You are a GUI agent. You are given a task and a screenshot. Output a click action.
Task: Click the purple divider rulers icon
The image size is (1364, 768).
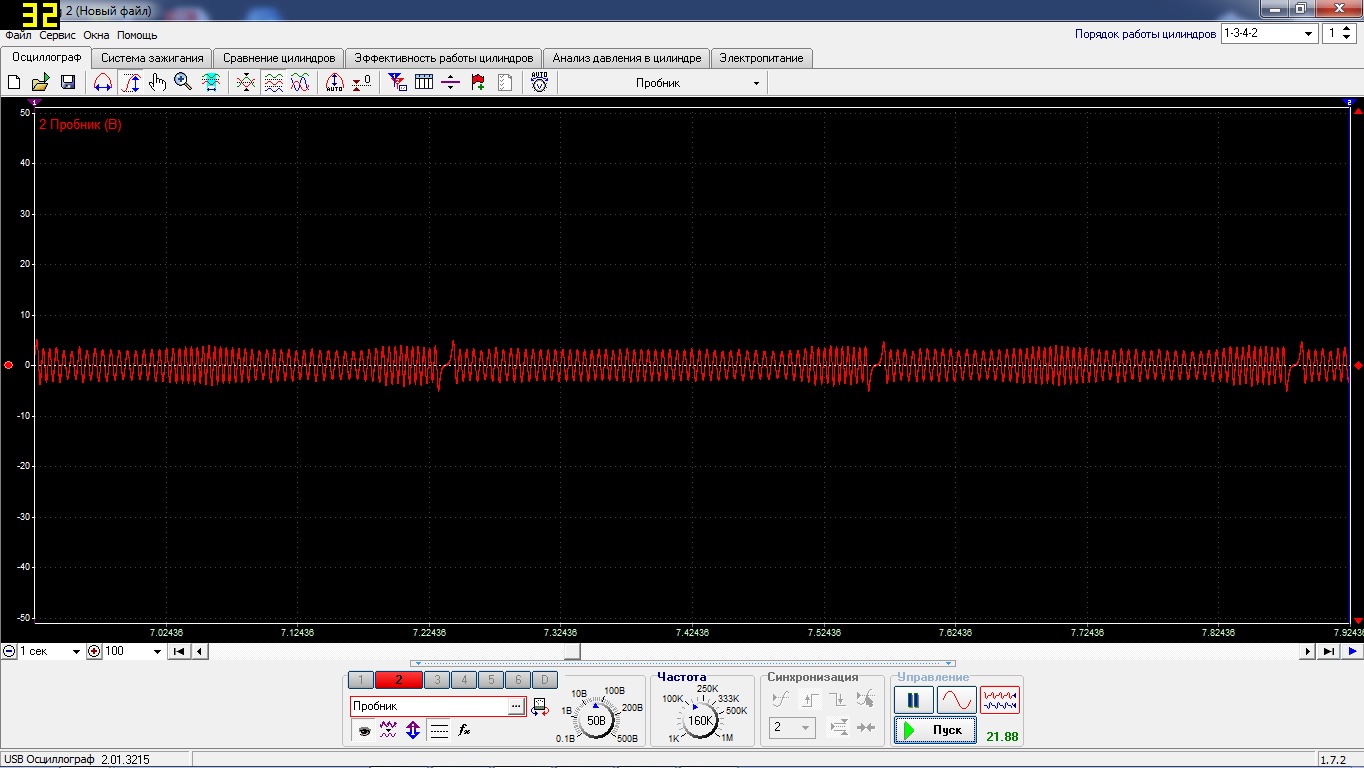pyautogui.click(x=450, y=83)
